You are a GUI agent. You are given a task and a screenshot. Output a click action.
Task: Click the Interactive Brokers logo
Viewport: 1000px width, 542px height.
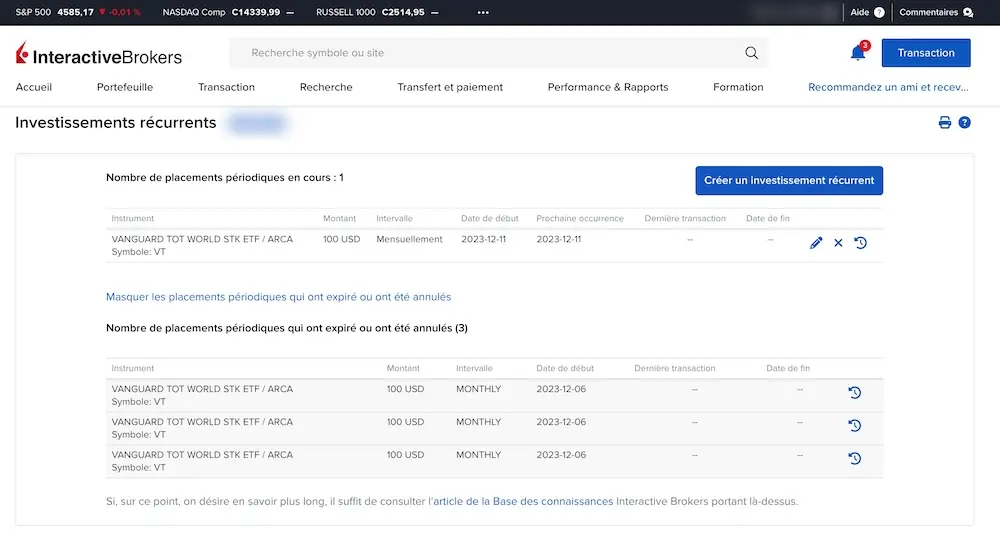click(99, 55)
